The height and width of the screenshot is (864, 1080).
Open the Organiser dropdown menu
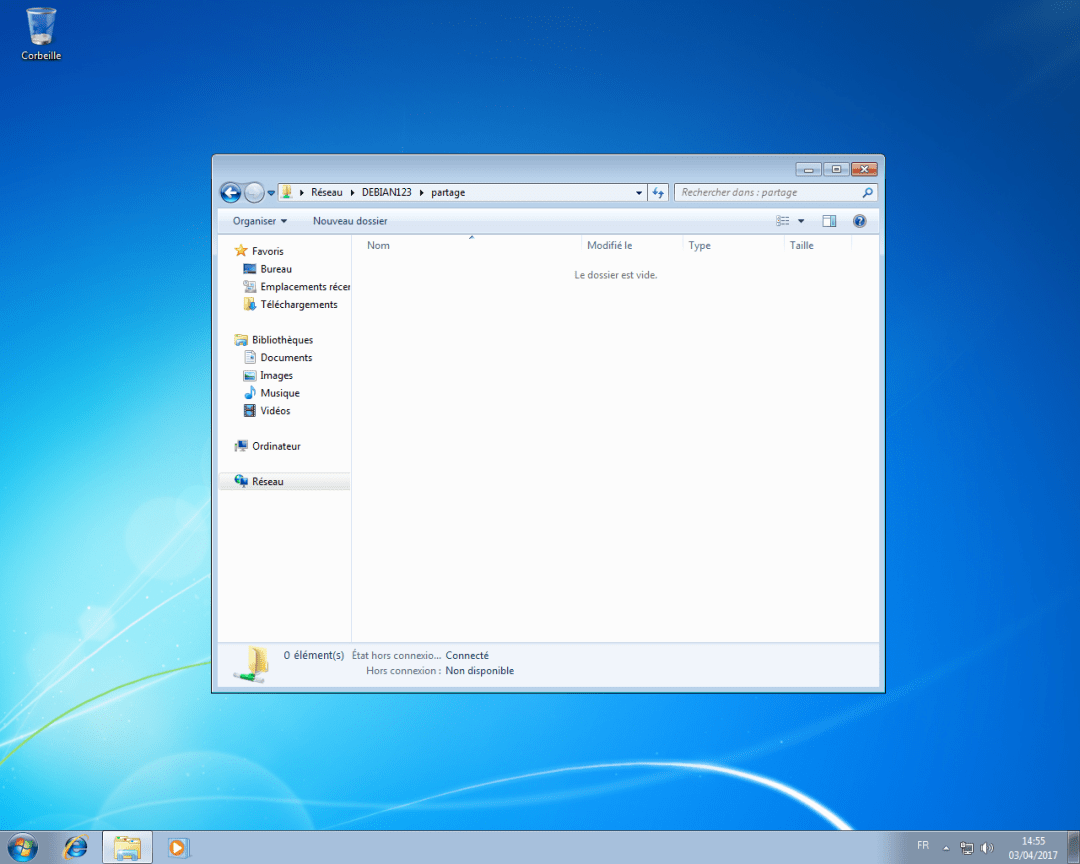(x=258, y=220)
